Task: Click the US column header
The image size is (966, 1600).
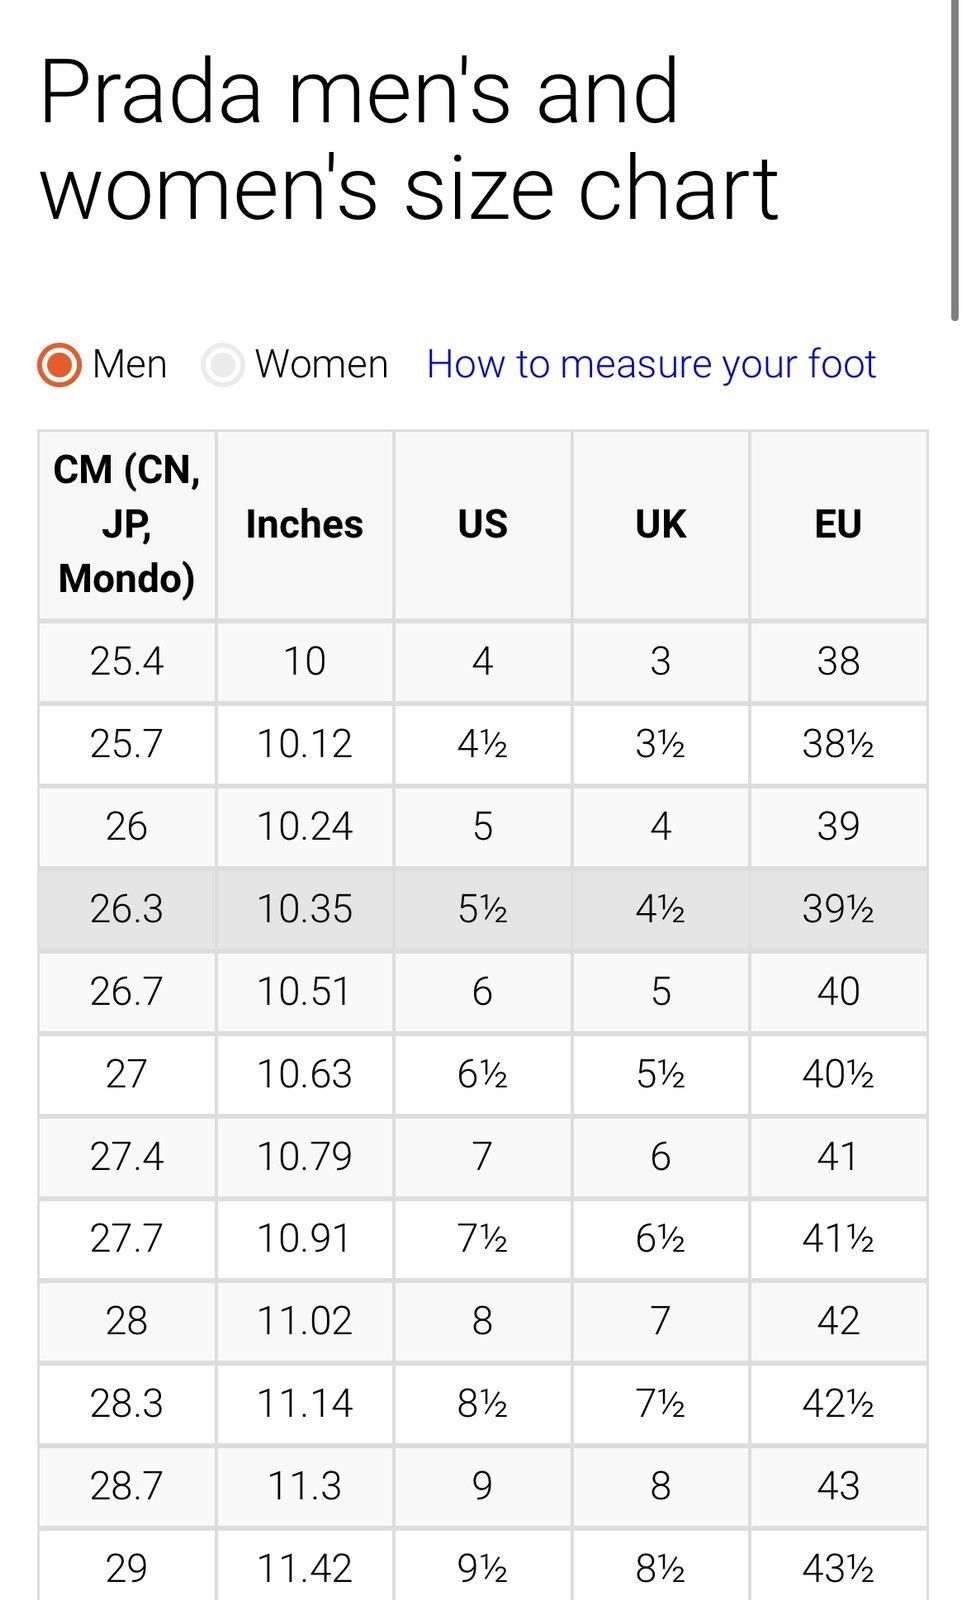Action: click(483, 525)
